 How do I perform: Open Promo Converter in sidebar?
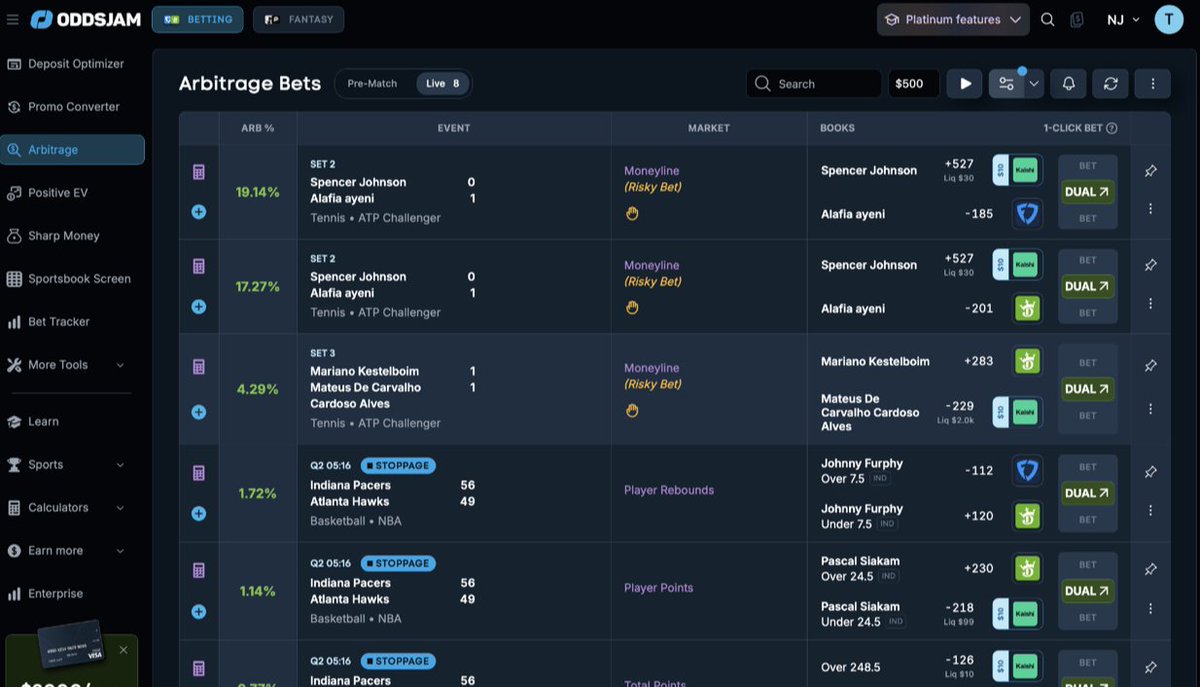pos(72,107)
